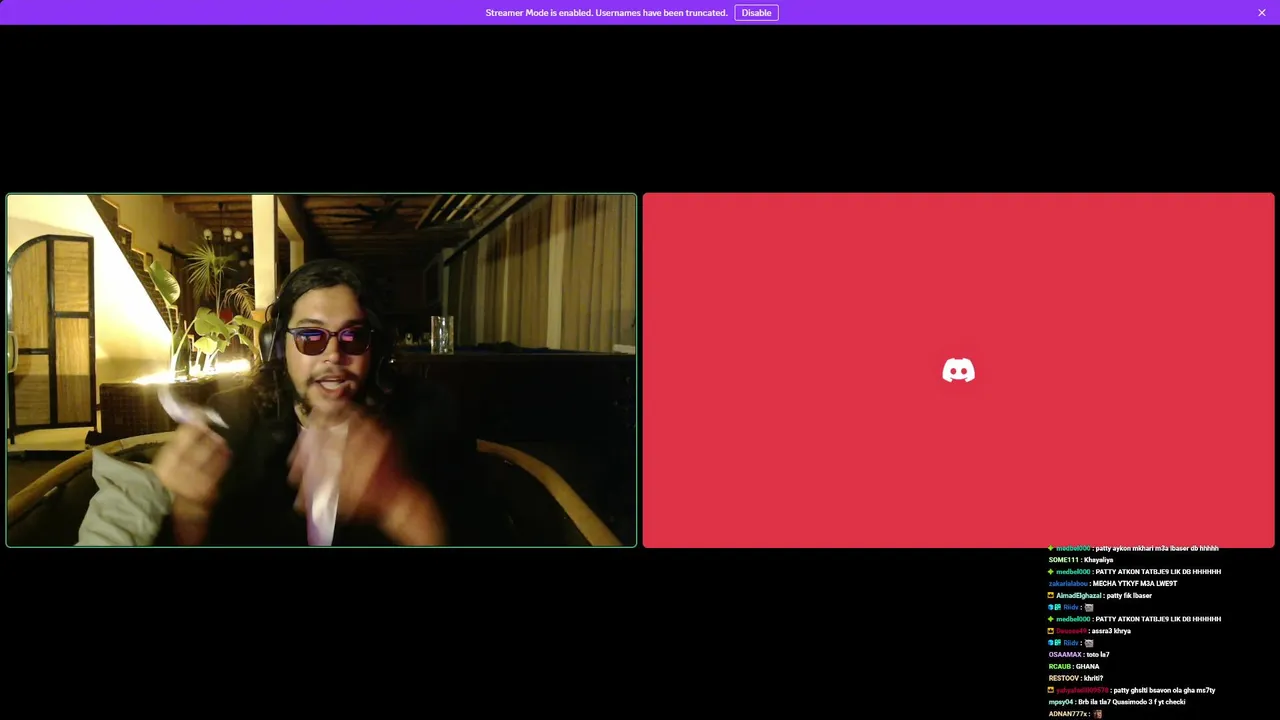This screenshot has height=720, width=1280.
Task: Click the emote in ADNAN777x's message
Action: (x=1098, y=714)
